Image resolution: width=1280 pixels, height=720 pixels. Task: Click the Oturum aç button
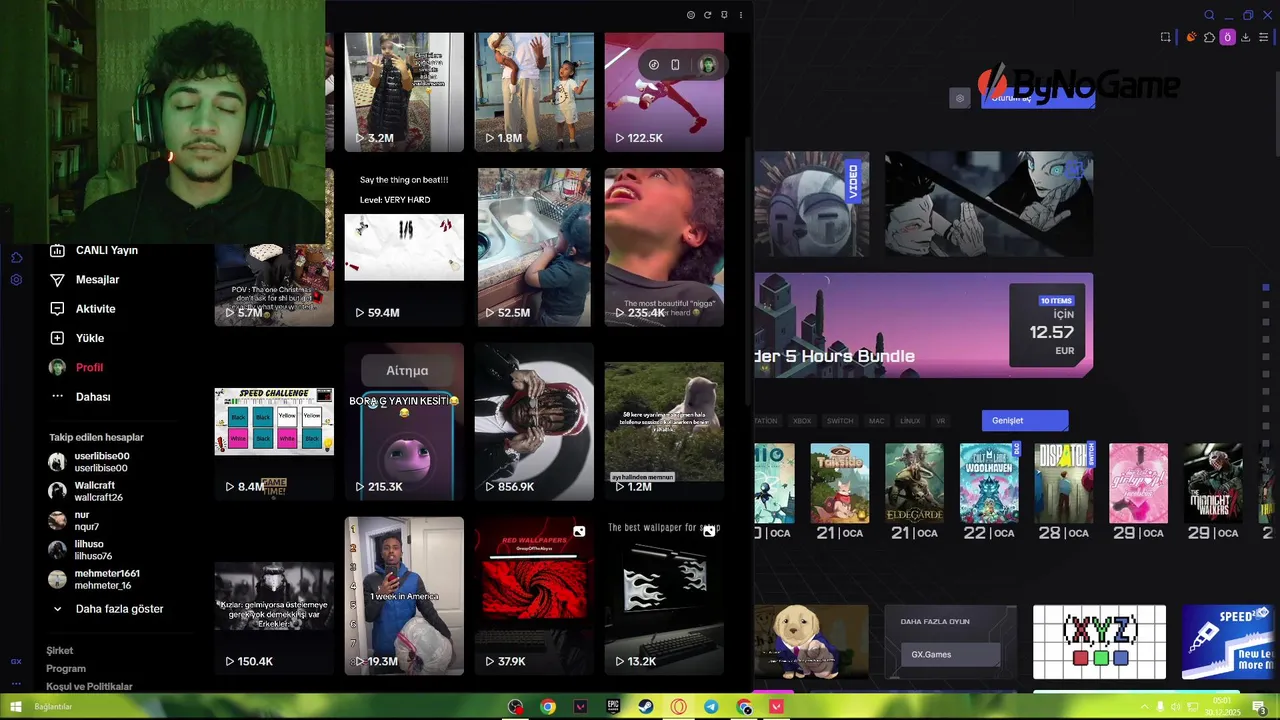point(1038,98)
